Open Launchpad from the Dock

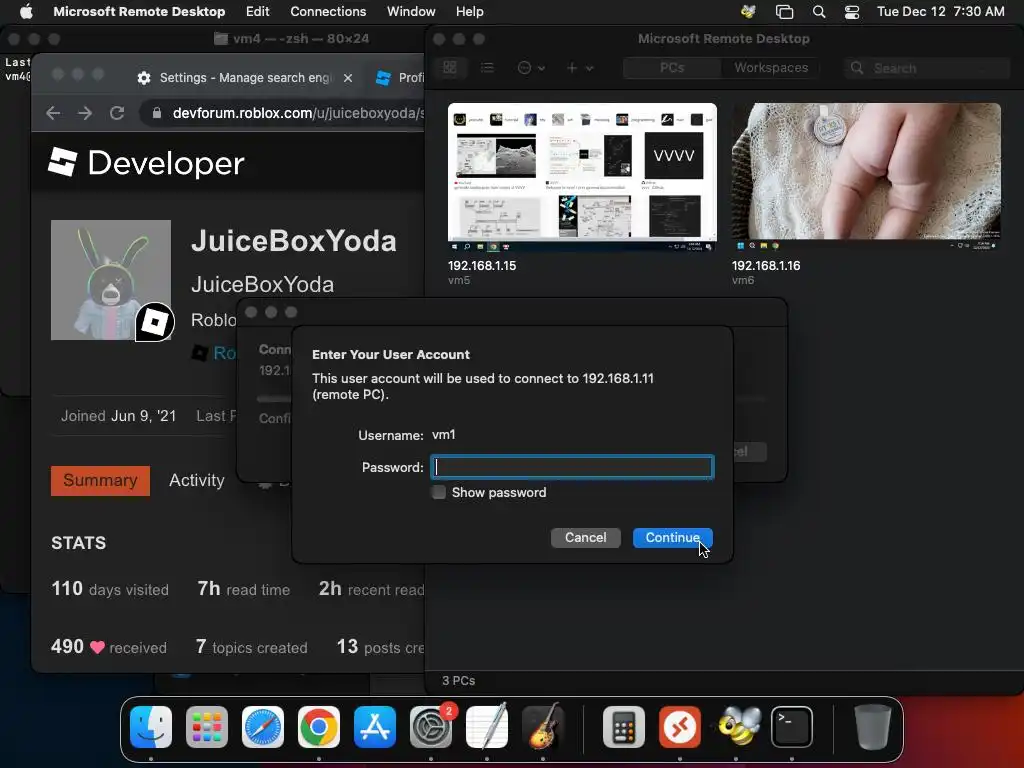click(x=207, y=727)
